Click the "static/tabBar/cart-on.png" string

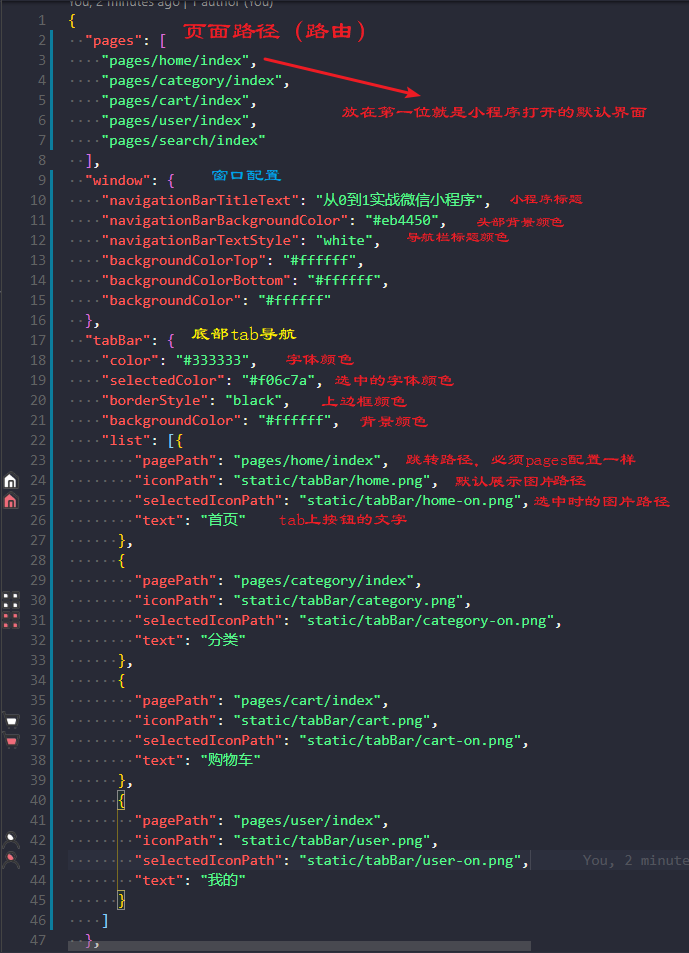410,740
